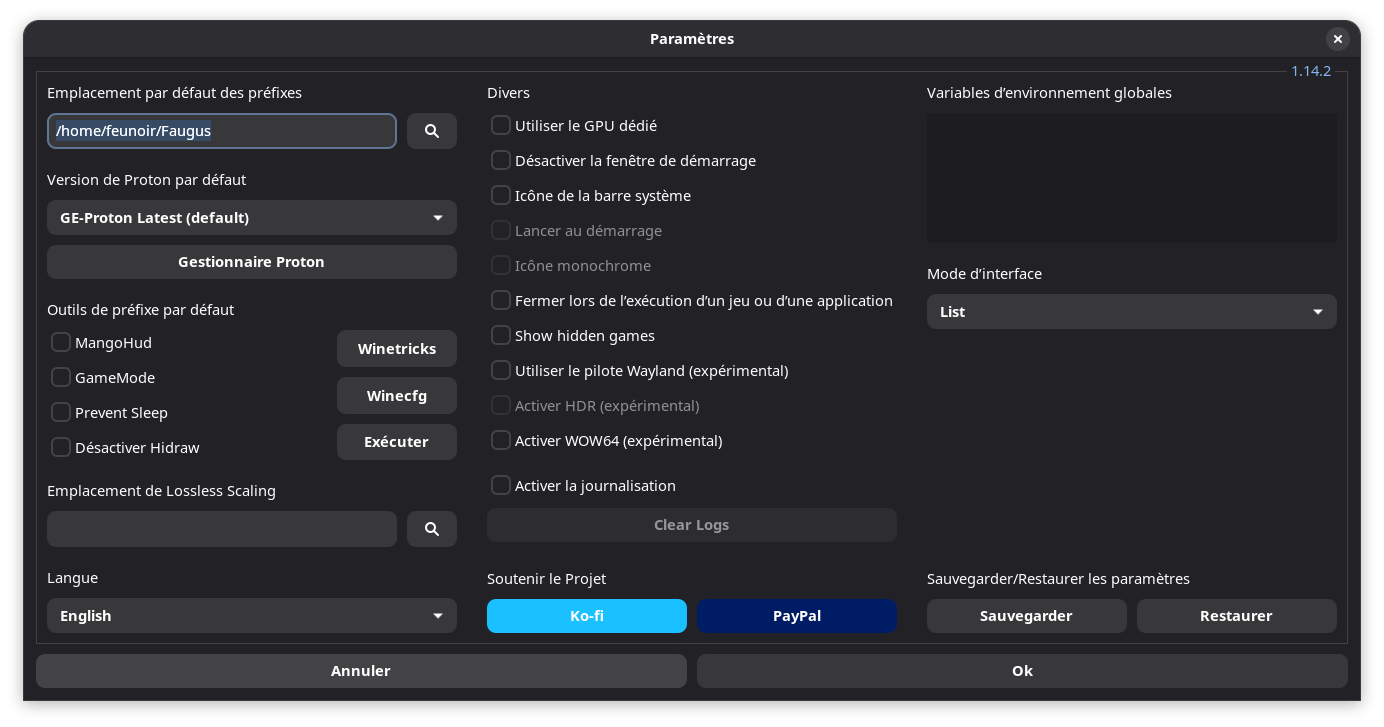The image size is (1384, 727).
Task: Toggle Icône de la barre système
Action: click(x=501, y=196)
